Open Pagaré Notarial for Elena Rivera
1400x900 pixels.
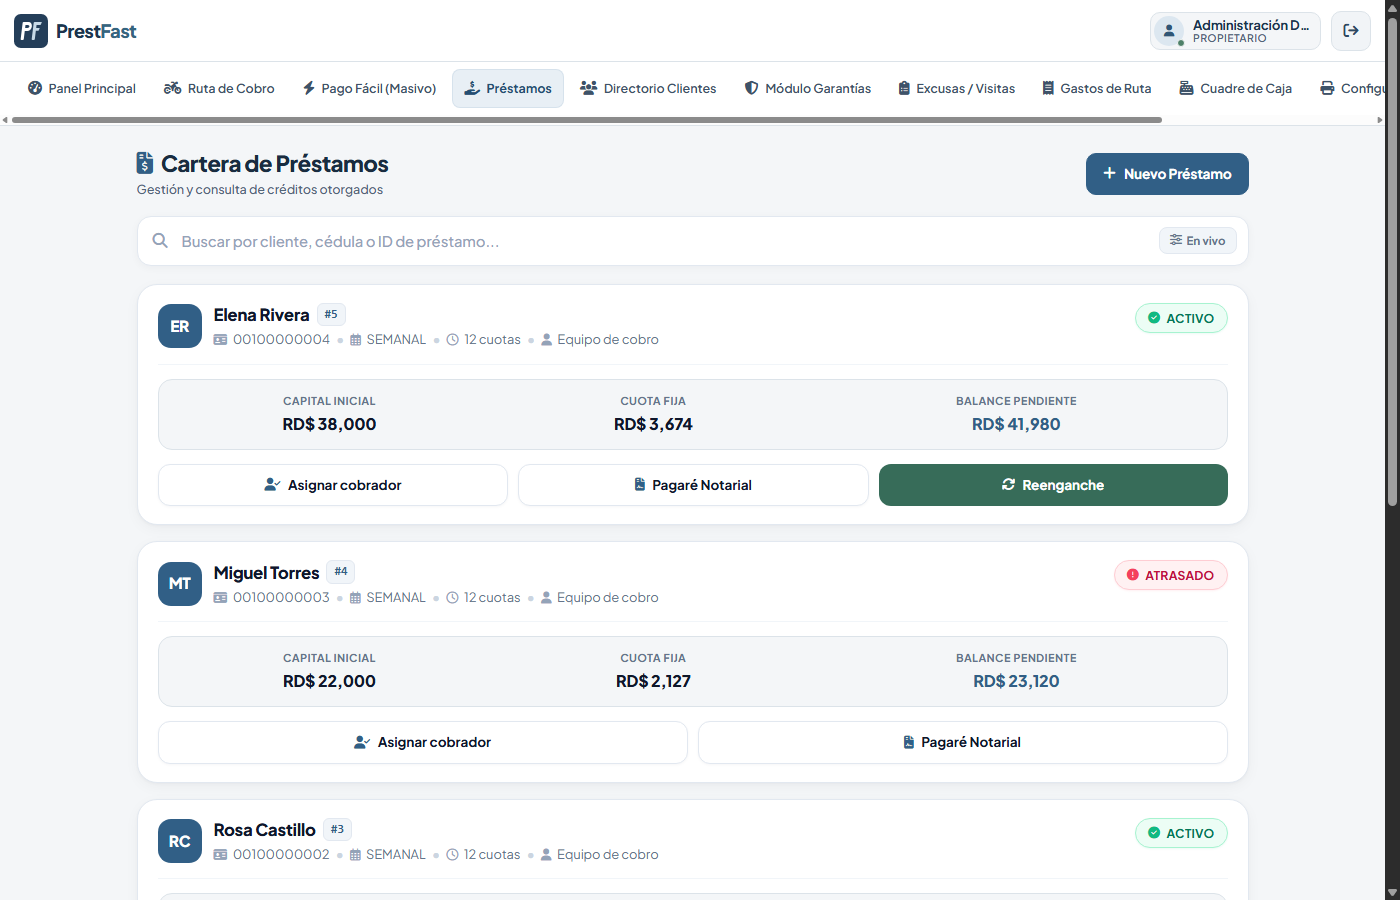point(693,485)
